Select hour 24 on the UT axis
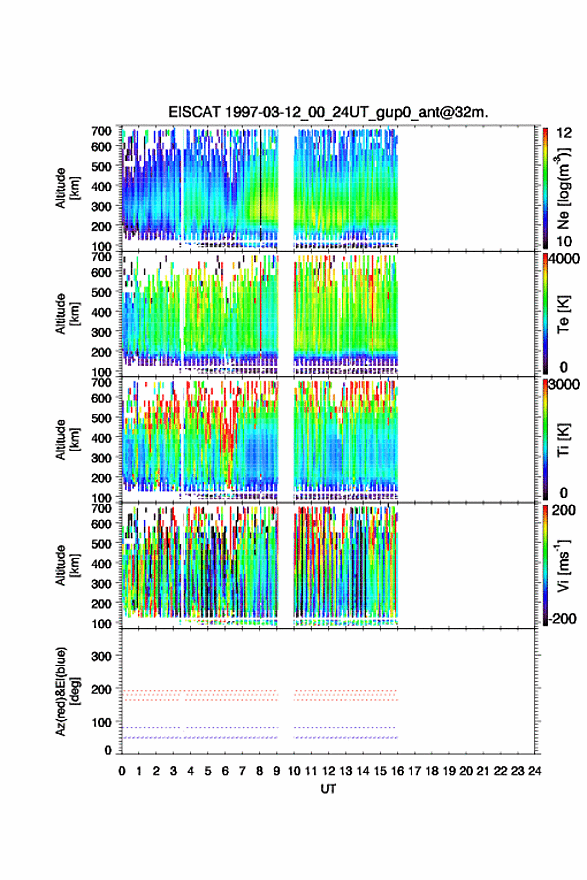Viewport: 587px width, 880px height. coord(534,771)
